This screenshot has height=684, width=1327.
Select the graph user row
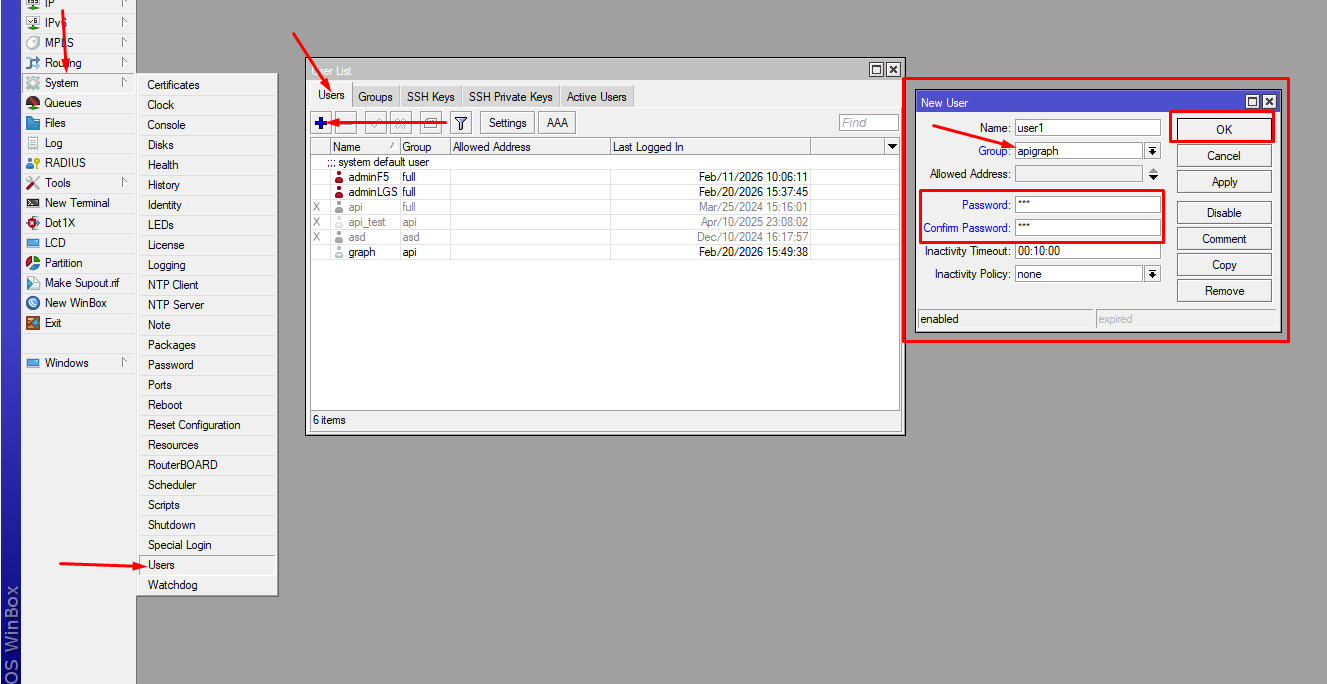pos(361,252)
